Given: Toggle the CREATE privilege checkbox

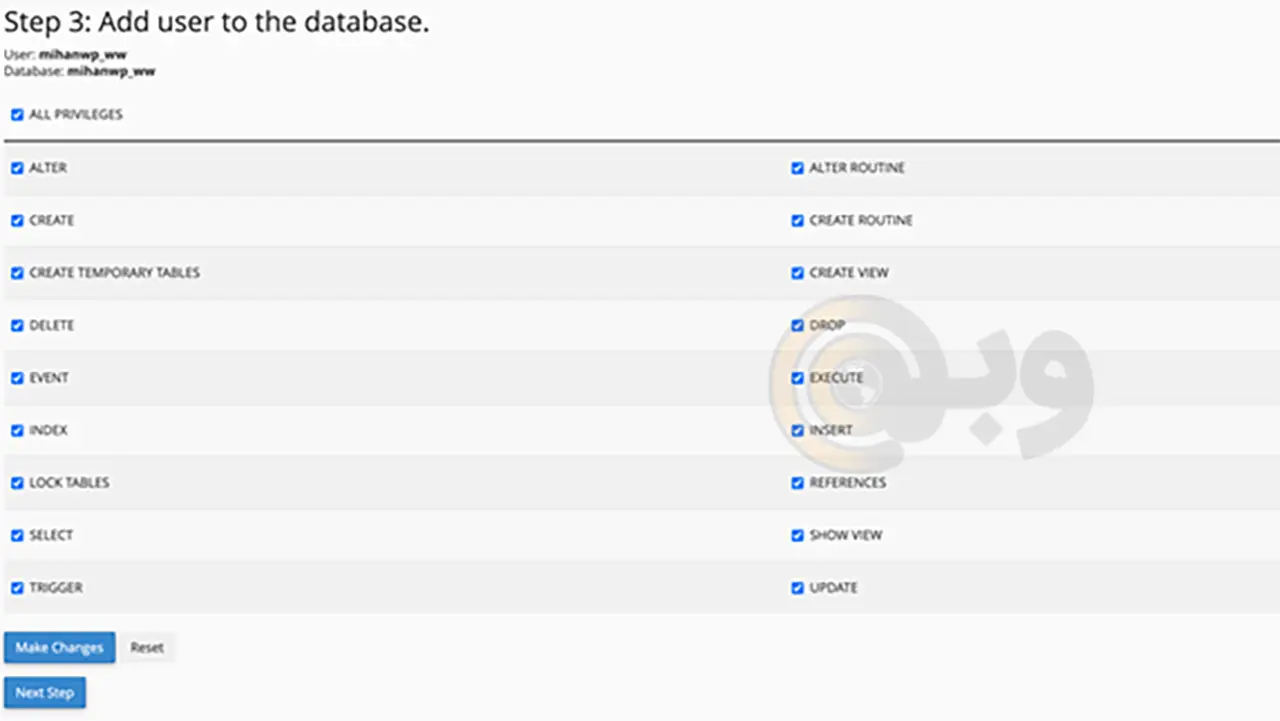Looking at the screenshot, I should 17,221.
